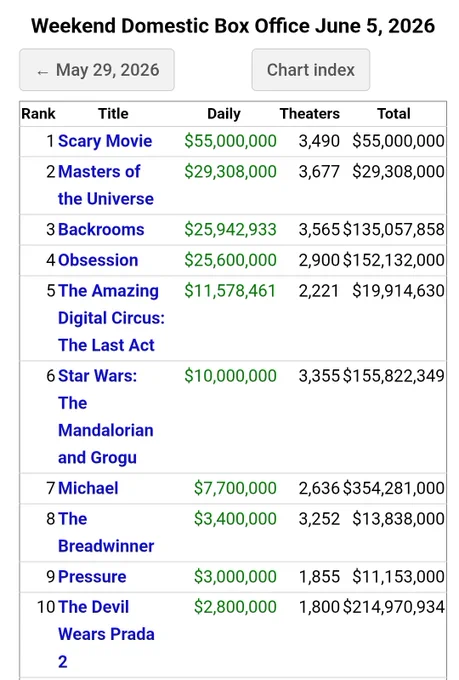Click the Rank column header
This screenshot has width=459, height=680.
pyautogui.click(x=38, y=114)
